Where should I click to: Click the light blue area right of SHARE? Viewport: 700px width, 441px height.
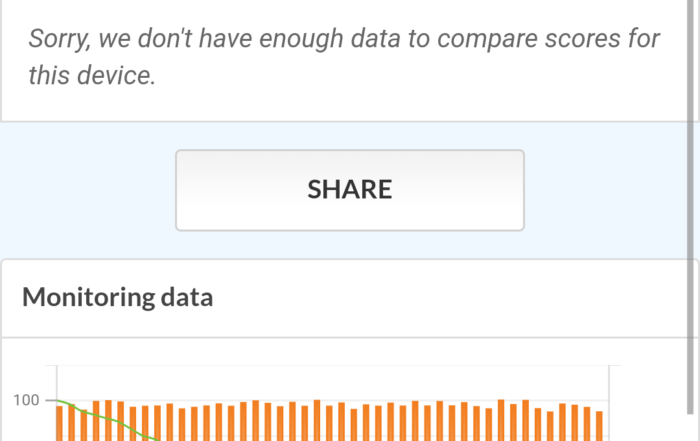tap(610, 190)
